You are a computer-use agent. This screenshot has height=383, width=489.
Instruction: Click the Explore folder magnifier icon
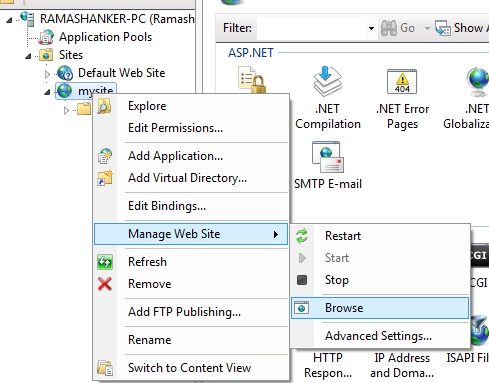pos(104,106)
